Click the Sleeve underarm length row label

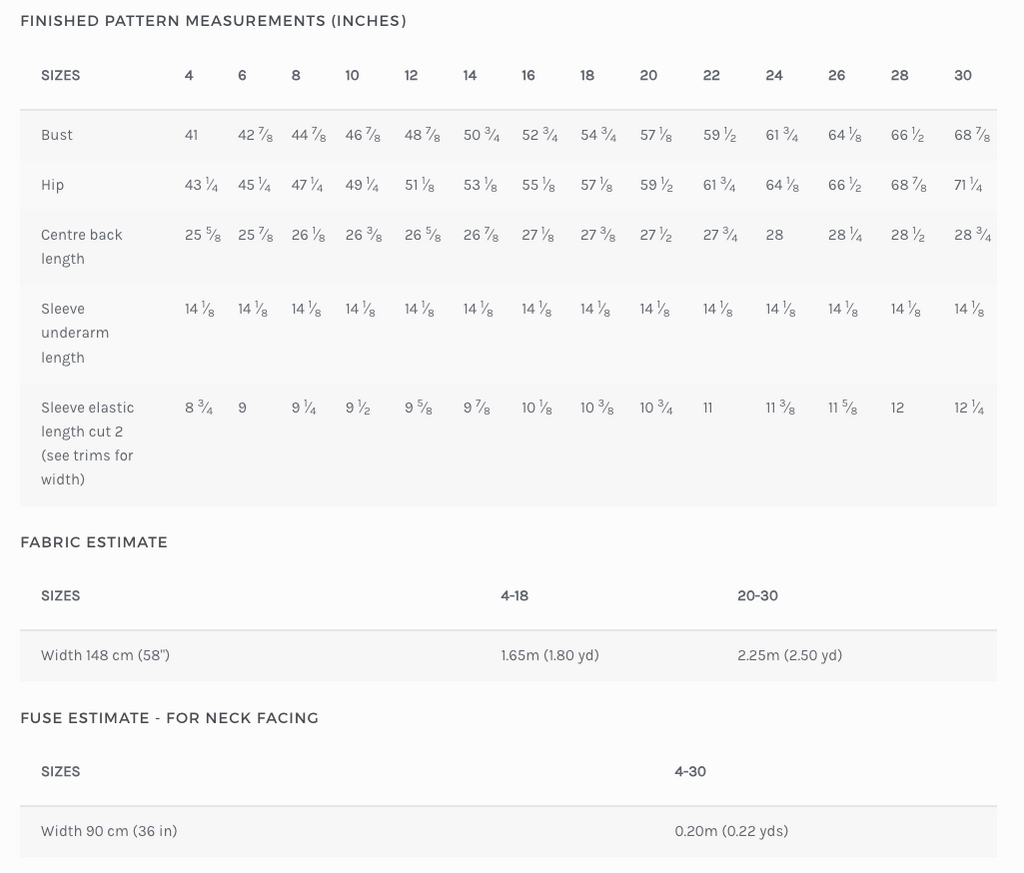(75, 333)
